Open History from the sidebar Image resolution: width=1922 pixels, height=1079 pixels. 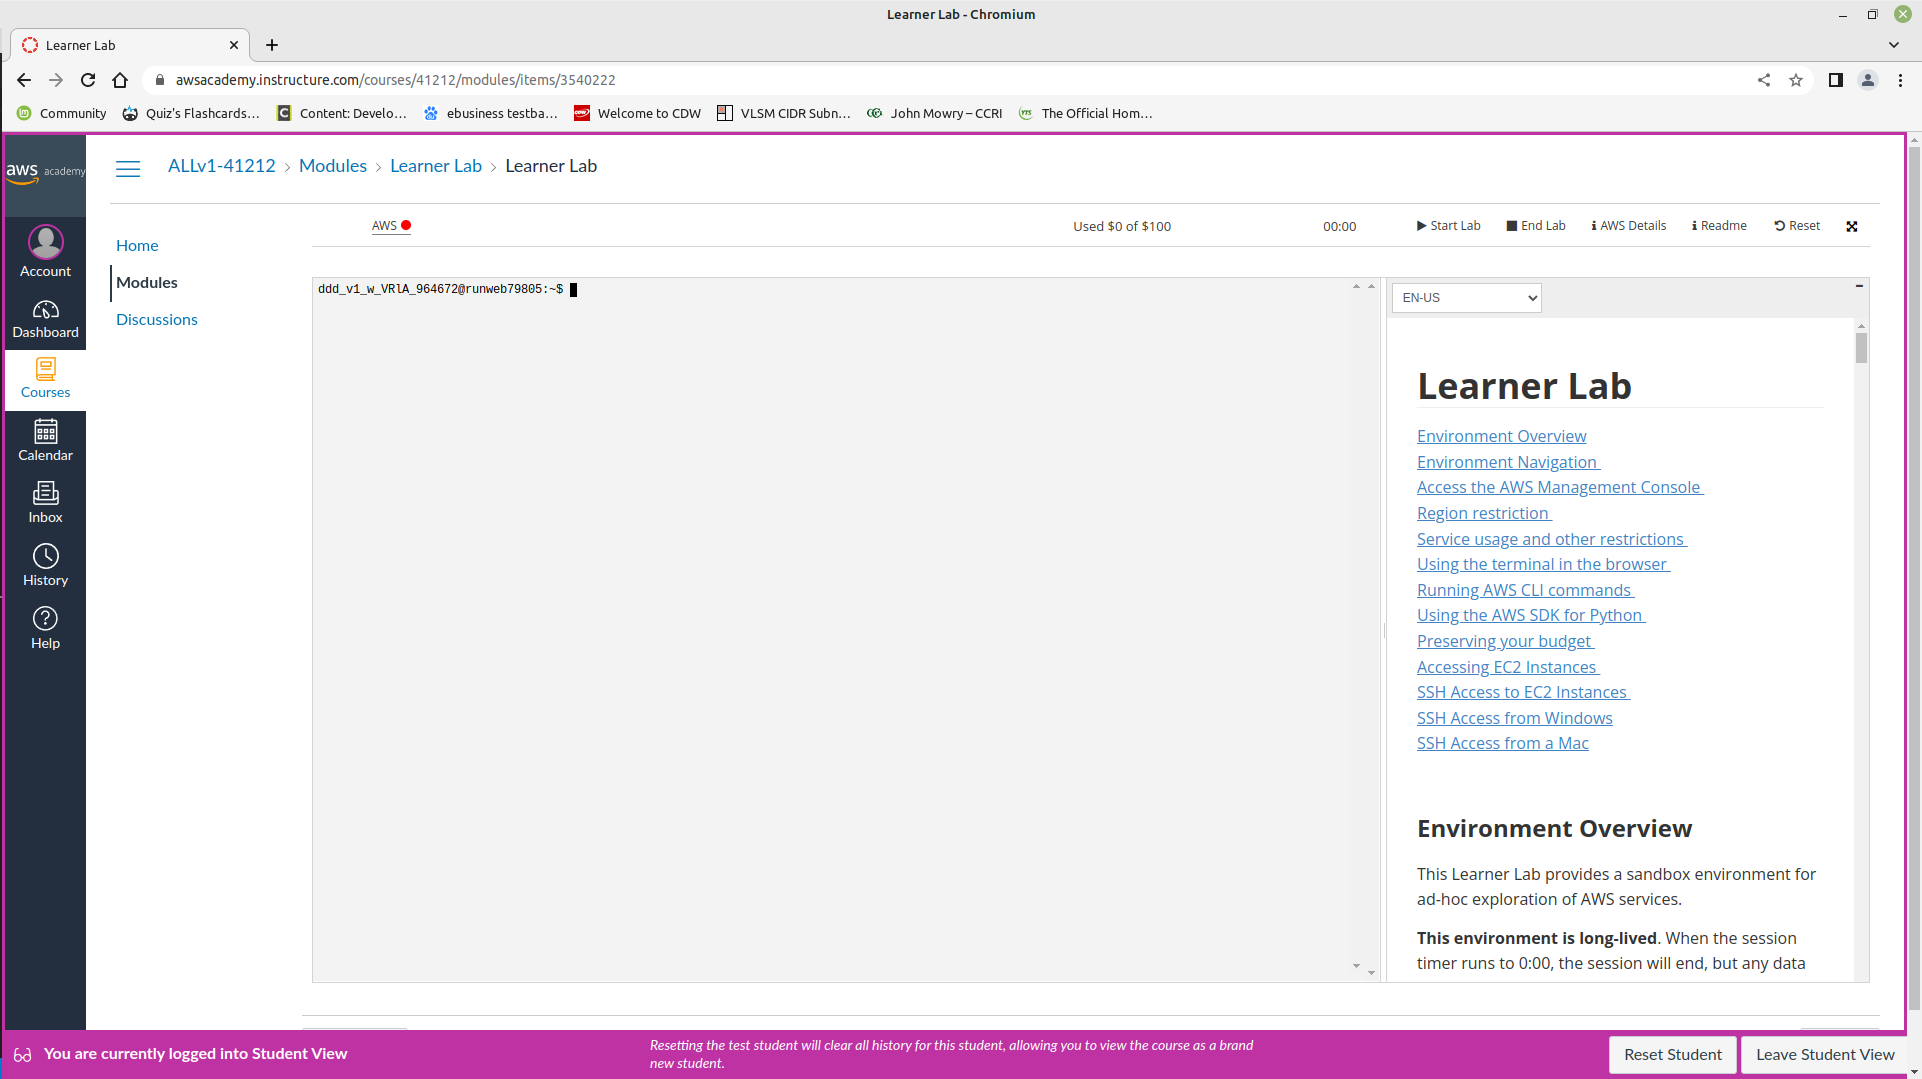[45, 564]
